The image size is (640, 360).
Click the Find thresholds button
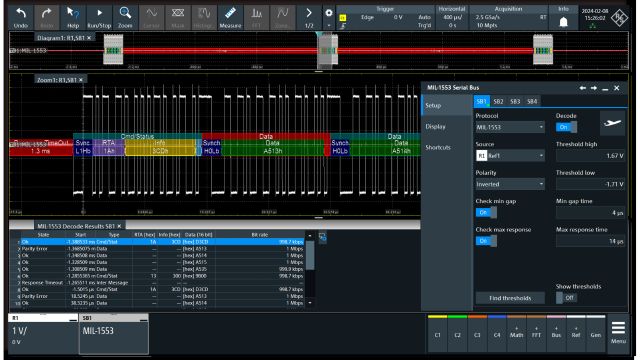[510, 298]
